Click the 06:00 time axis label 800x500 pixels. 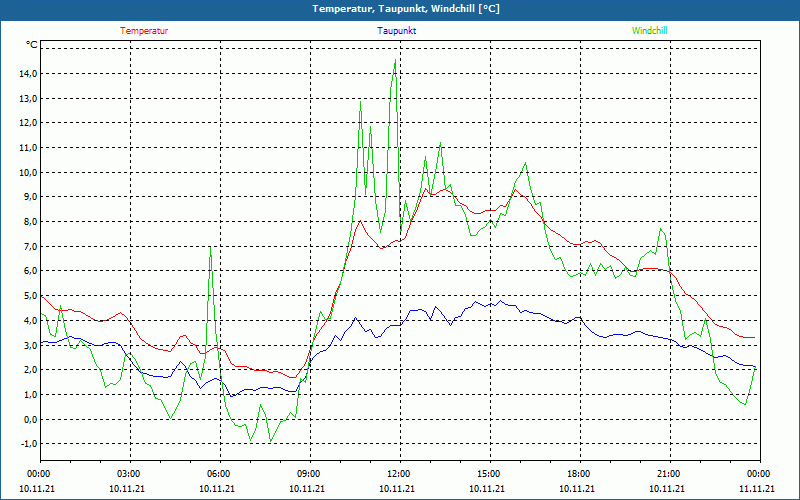tap(218, 474)
